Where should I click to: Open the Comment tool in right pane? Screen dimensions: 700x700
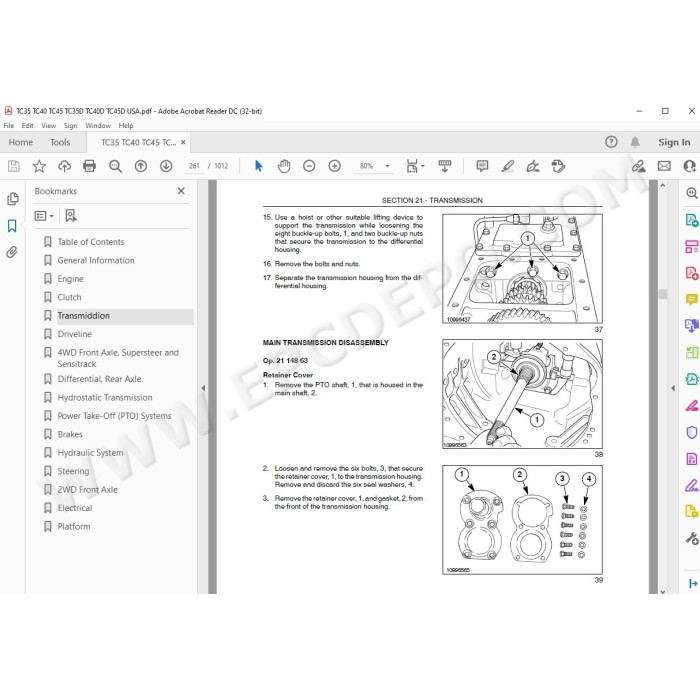(692, 299)
